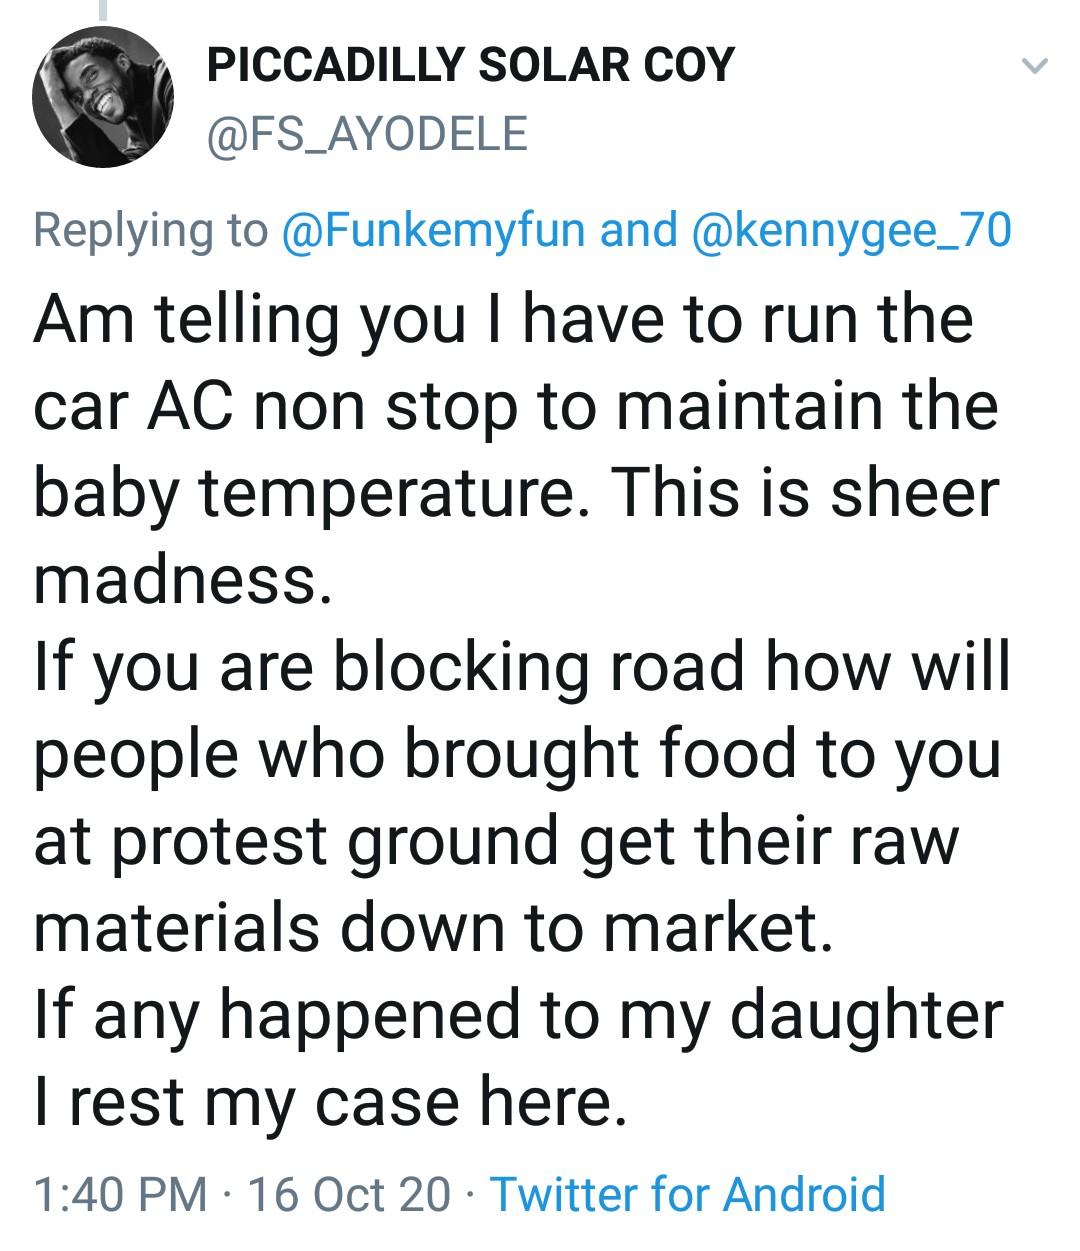Click the word 'madness.' in the tweet
This screenshot has width=1080, height=1251.
[180, 580]
